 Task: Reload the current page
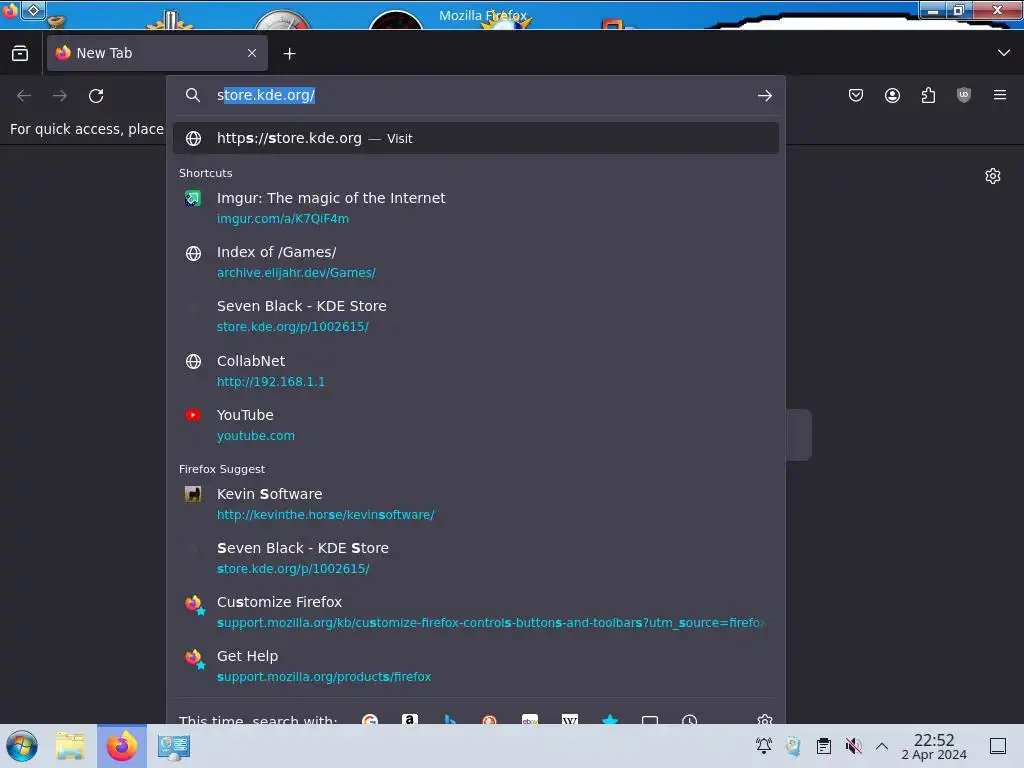[x=96, y=96]
